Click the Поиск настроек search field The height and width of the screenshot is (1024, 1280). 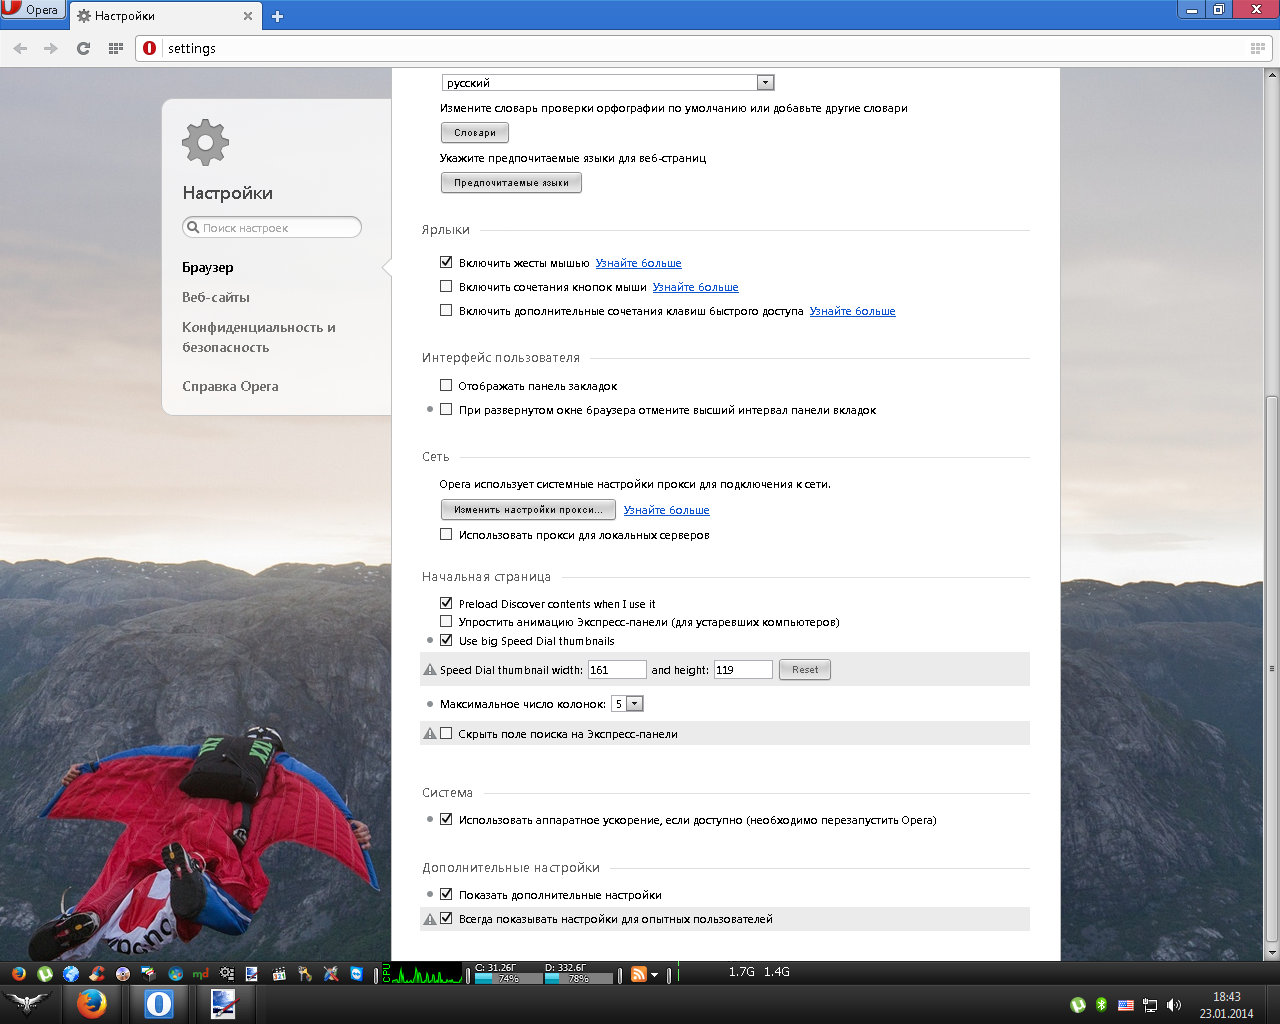[x=272, y=228]
